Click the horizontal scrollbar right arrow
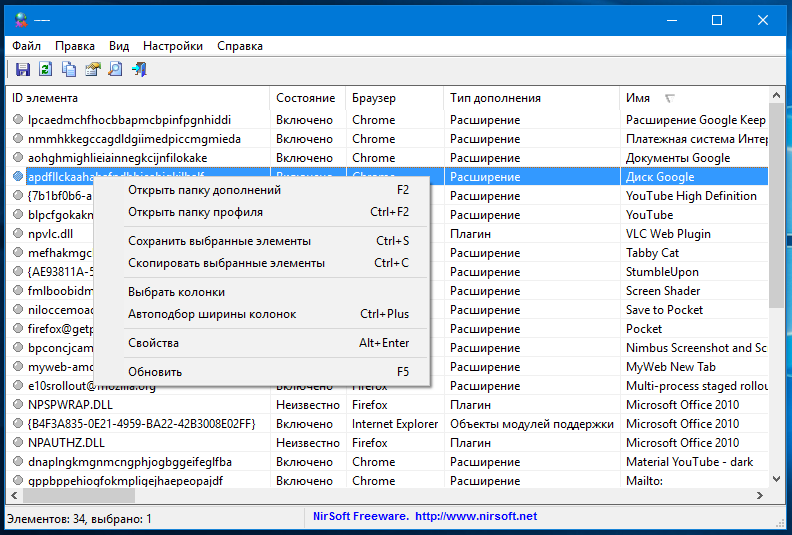Image resolution: width=792 pixels, height=535 pixels. click(x=760, y=496)
